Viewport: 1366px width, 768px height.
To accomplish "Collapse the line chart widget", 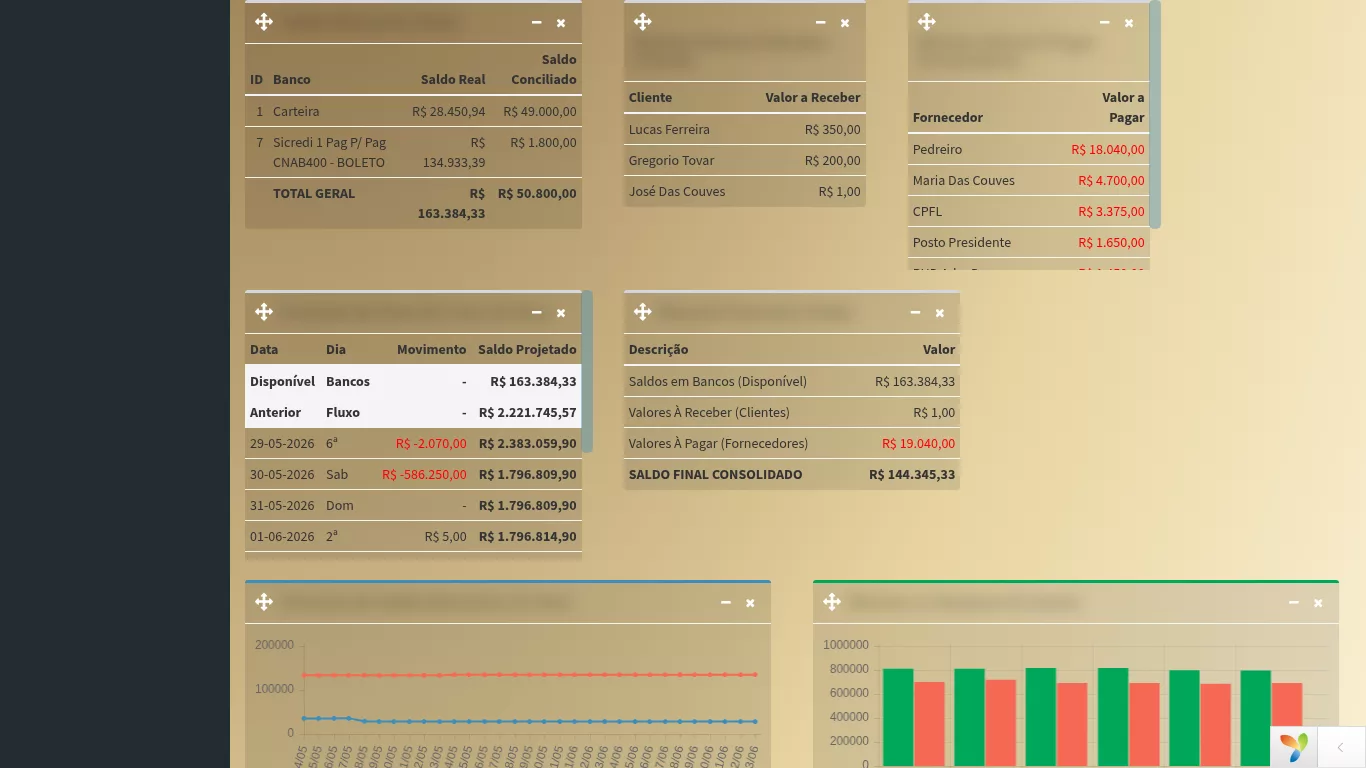I will (x=726, y=602).
